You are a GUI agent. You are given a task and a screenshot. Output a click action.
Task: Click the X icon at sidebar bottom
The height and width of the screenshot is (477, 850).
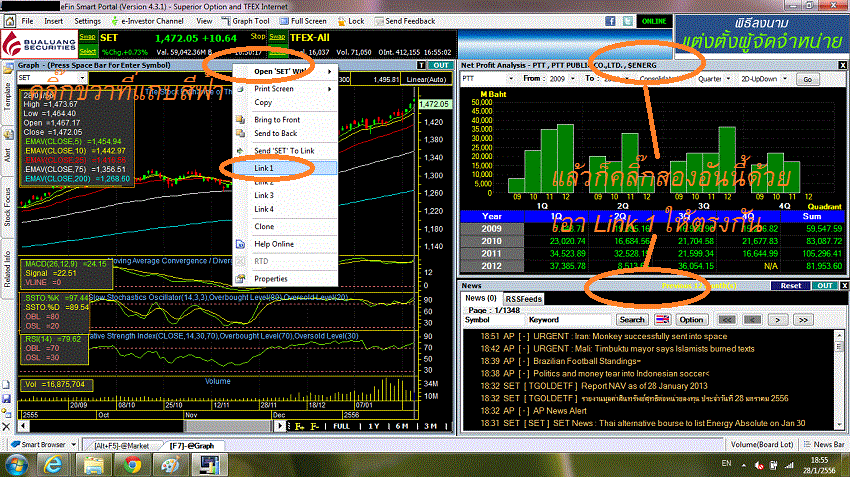pyautogui.click(x=7, y=427)
